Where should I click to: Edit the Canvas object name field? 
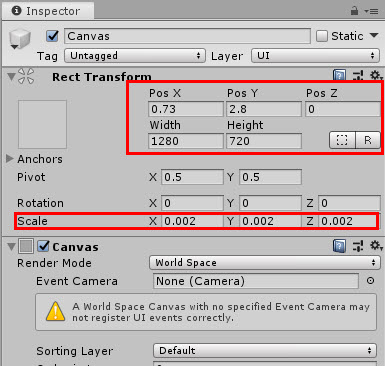pos(187,36)
